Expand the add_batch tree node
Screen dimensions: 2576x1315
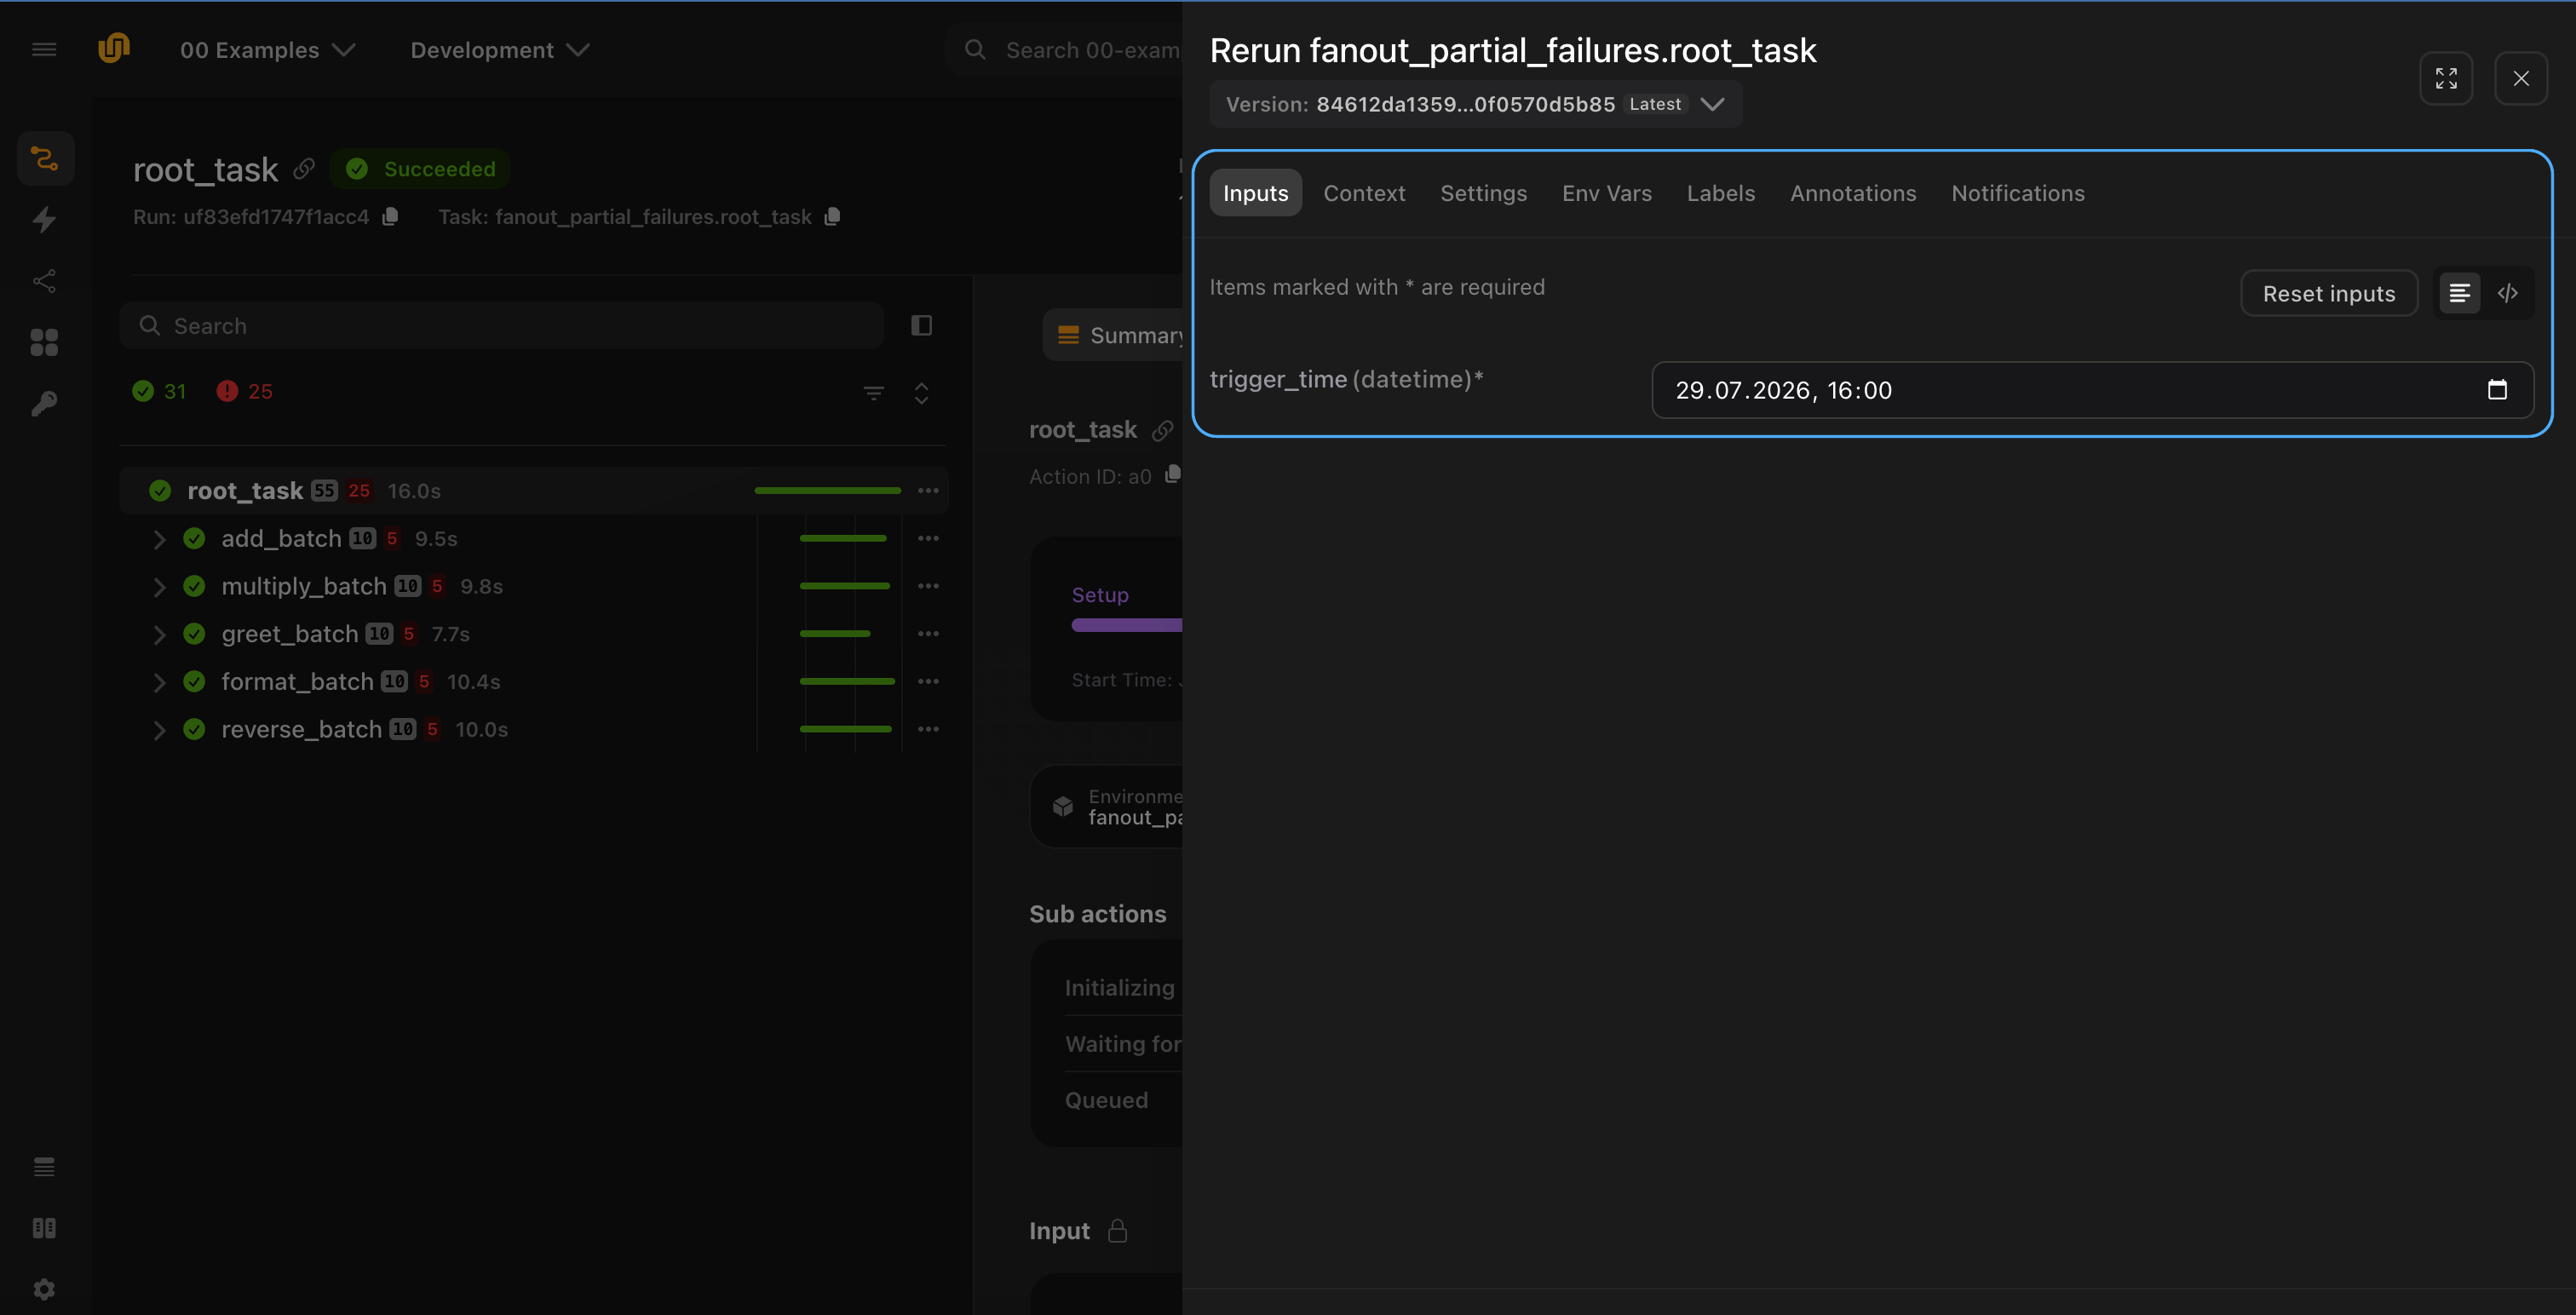(x=159, y=539)
